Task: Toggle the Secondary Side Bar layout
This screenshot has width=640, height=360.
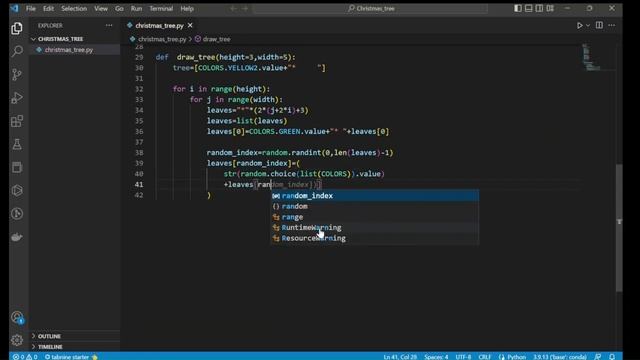Action: coord(539,8)
